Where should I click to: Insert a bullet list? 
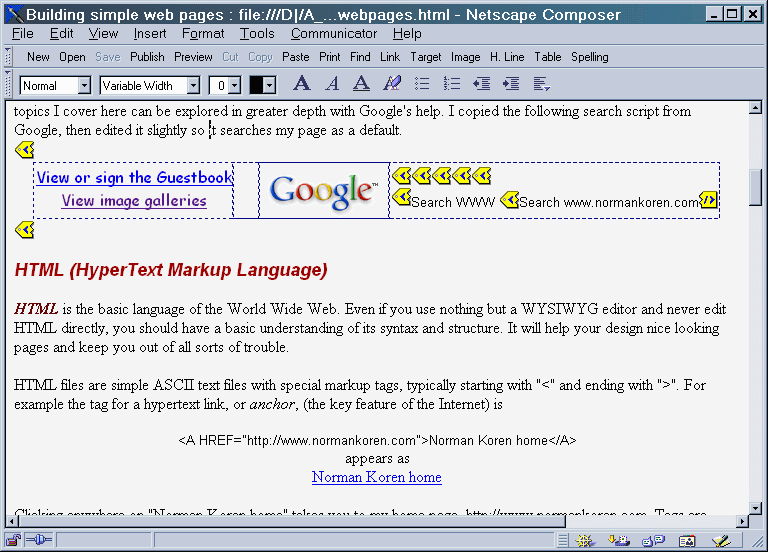coord(422,84)
